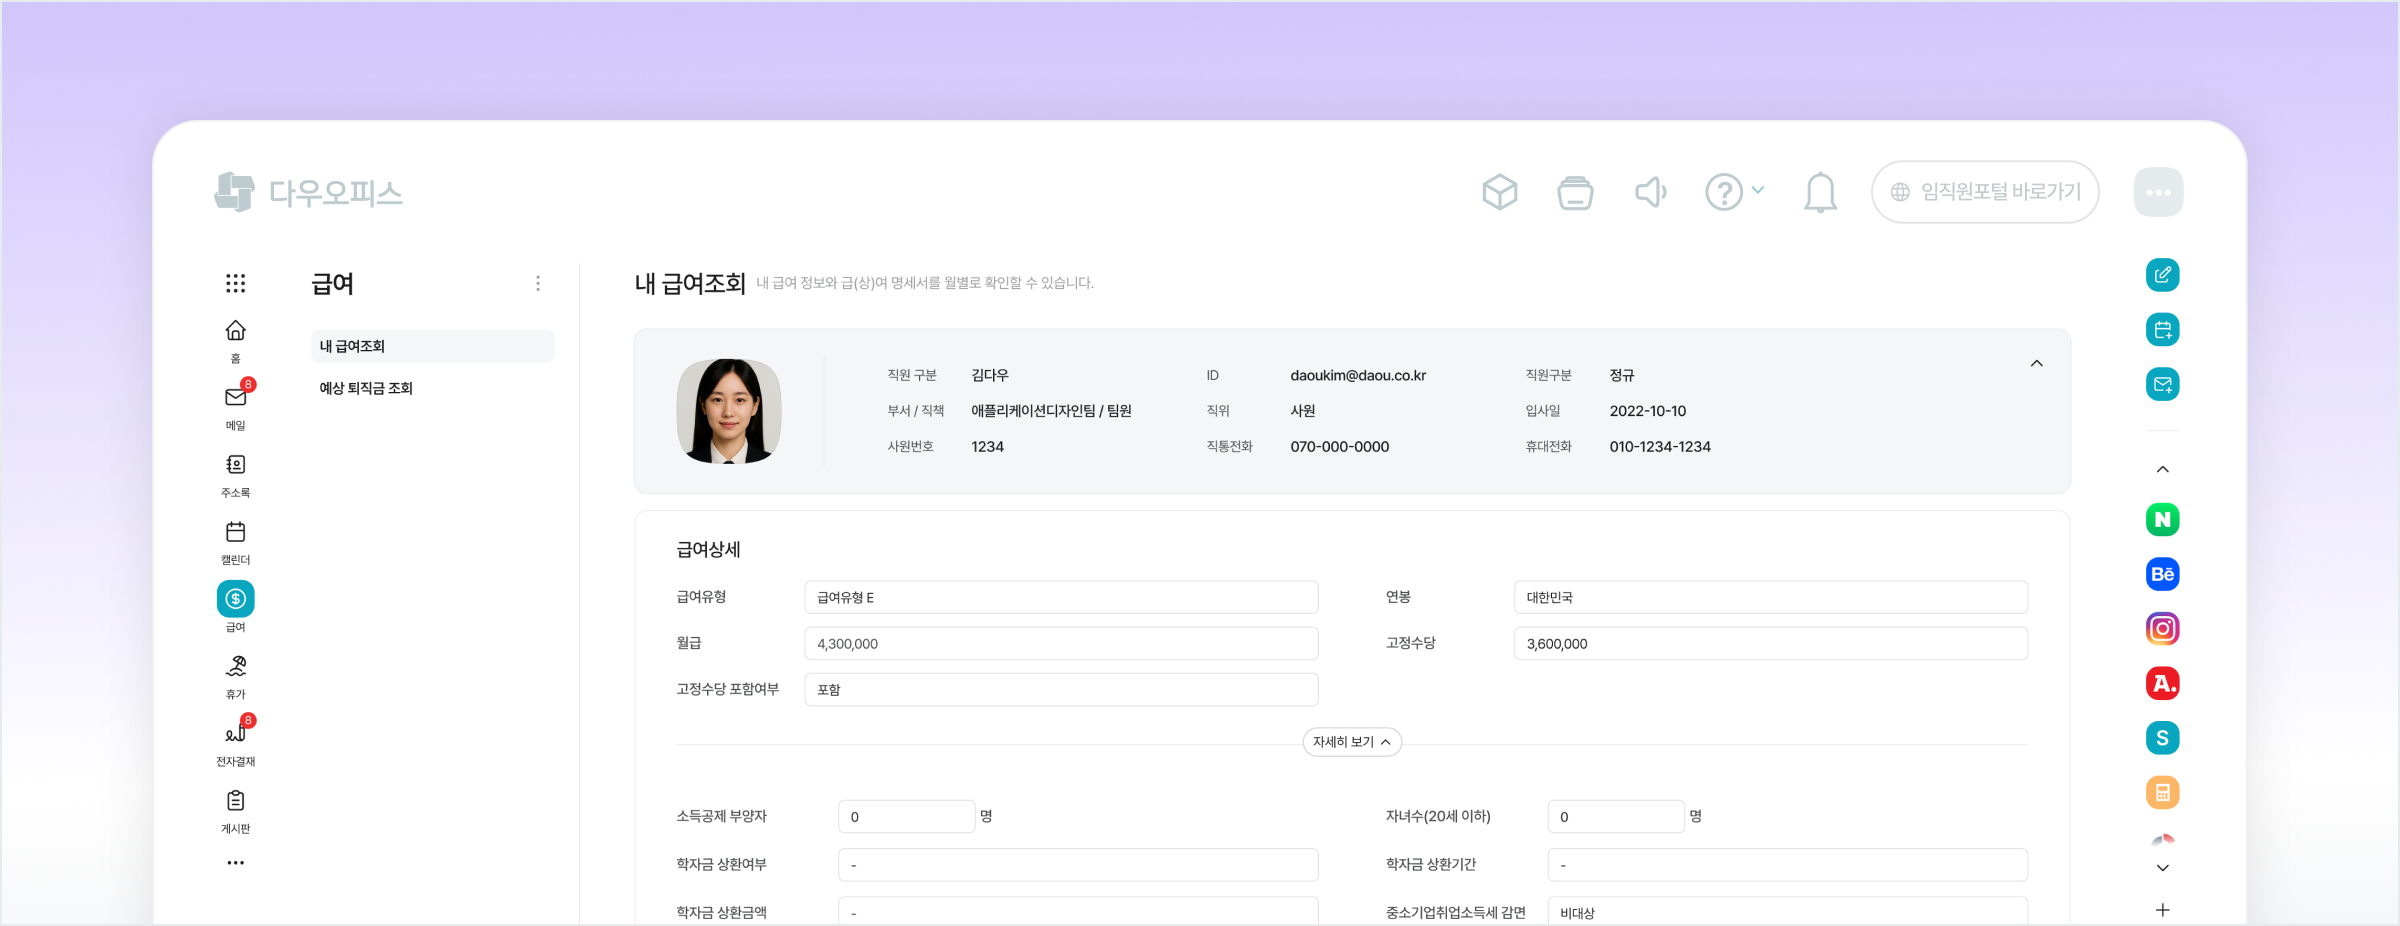The image size is (2400, 926).
Task: Click the employee name 김다우
Action: [990, 375]
